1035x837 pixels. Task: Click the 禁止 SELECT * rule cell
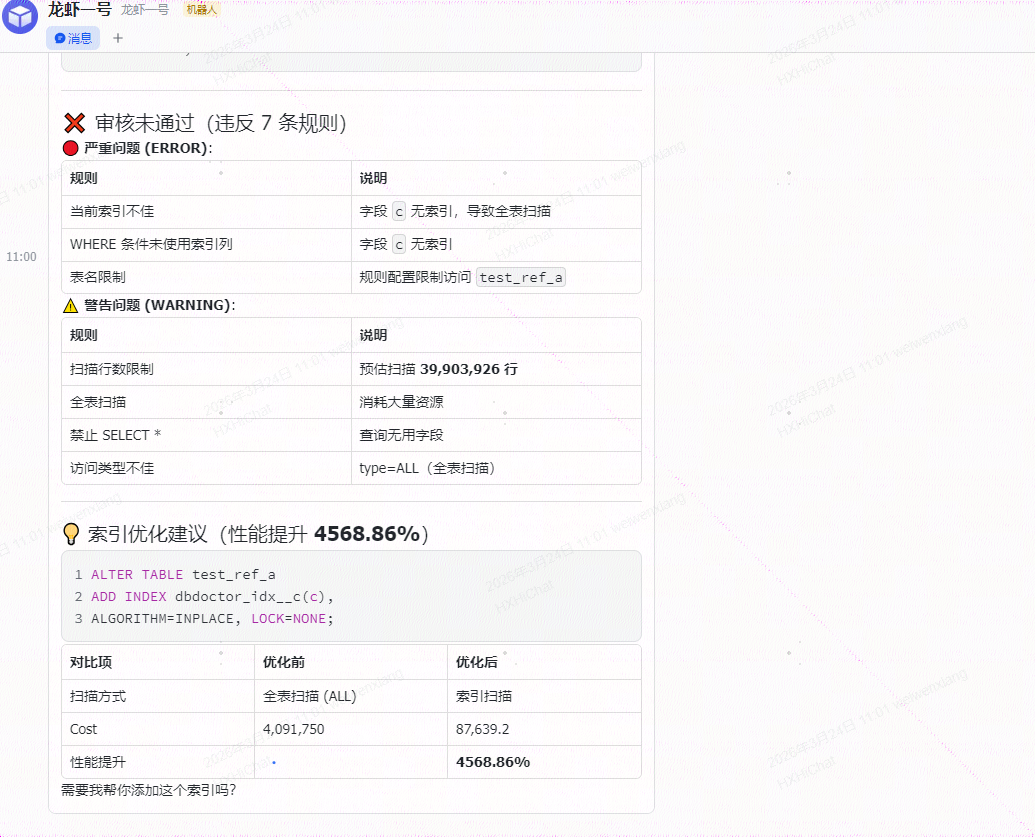tap(206, 435)
